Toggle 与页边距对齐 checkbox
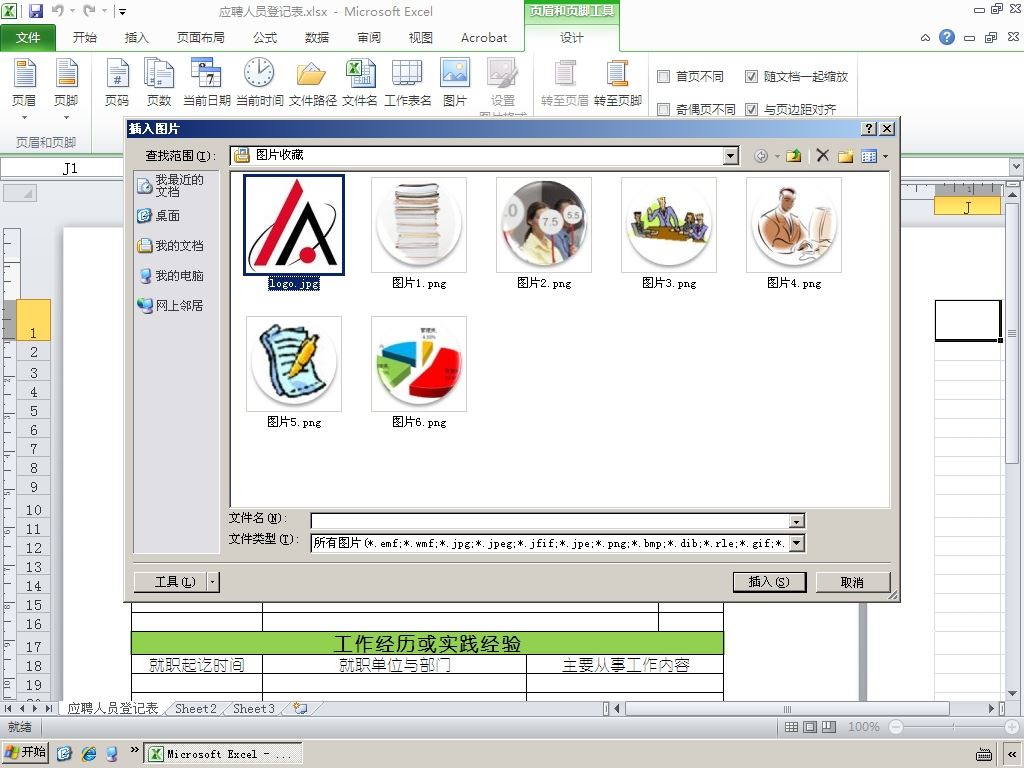This screenshot has height=768, width=1024. click(x=752, y=109)
